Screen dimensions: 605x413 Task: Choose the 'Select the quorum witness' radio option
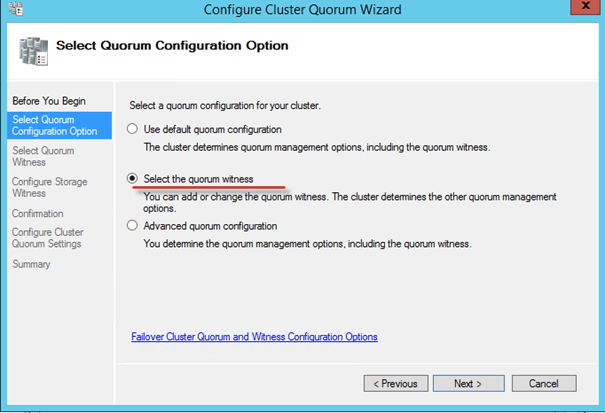(132, 179)
